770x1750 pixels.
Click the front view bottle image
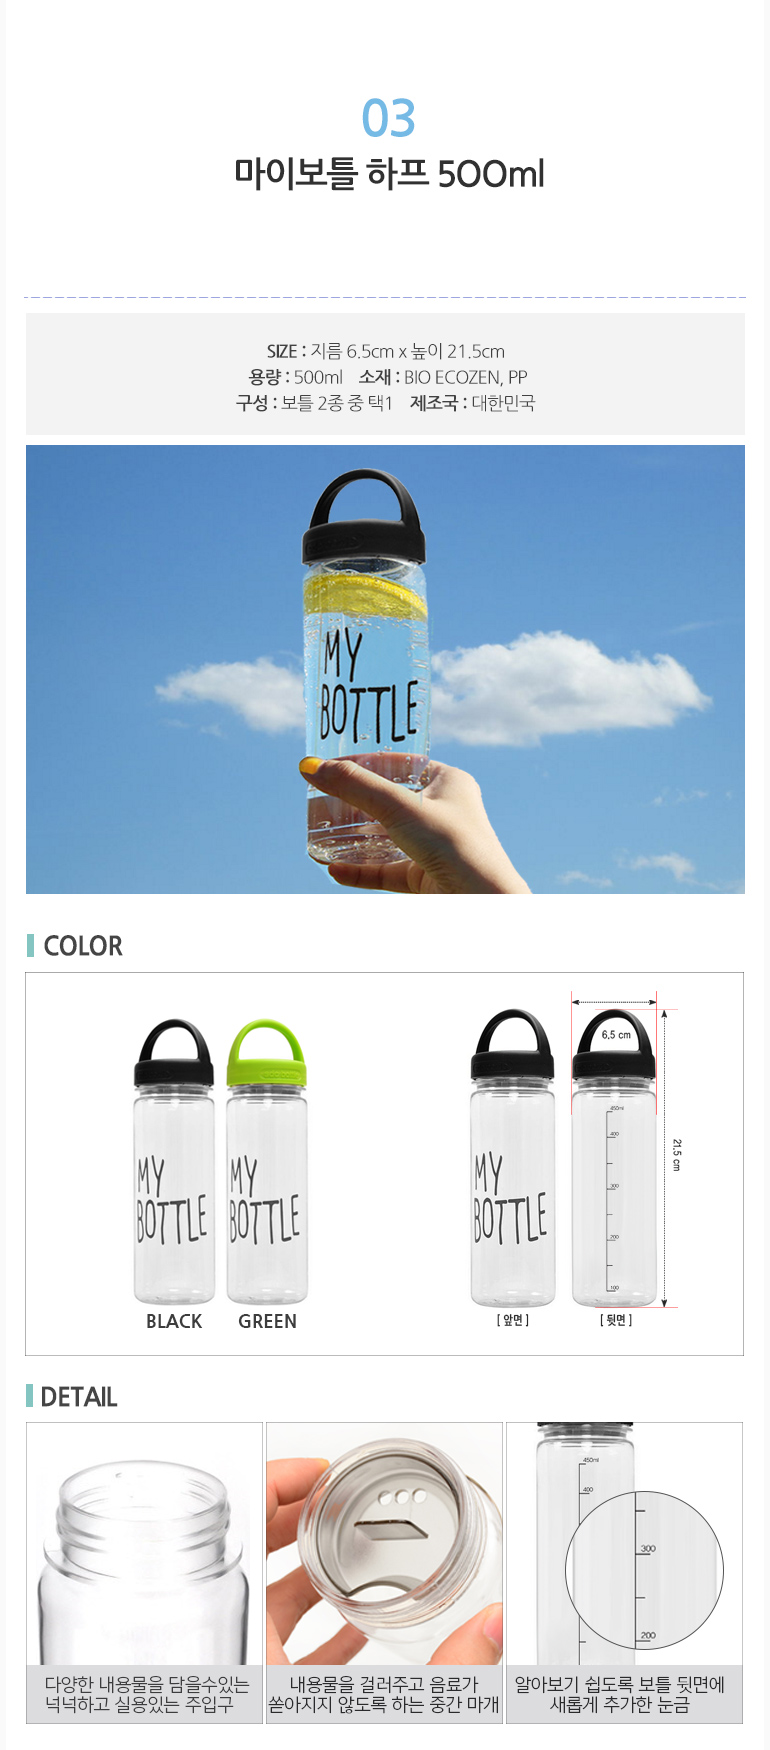(x=513, y=1158)
